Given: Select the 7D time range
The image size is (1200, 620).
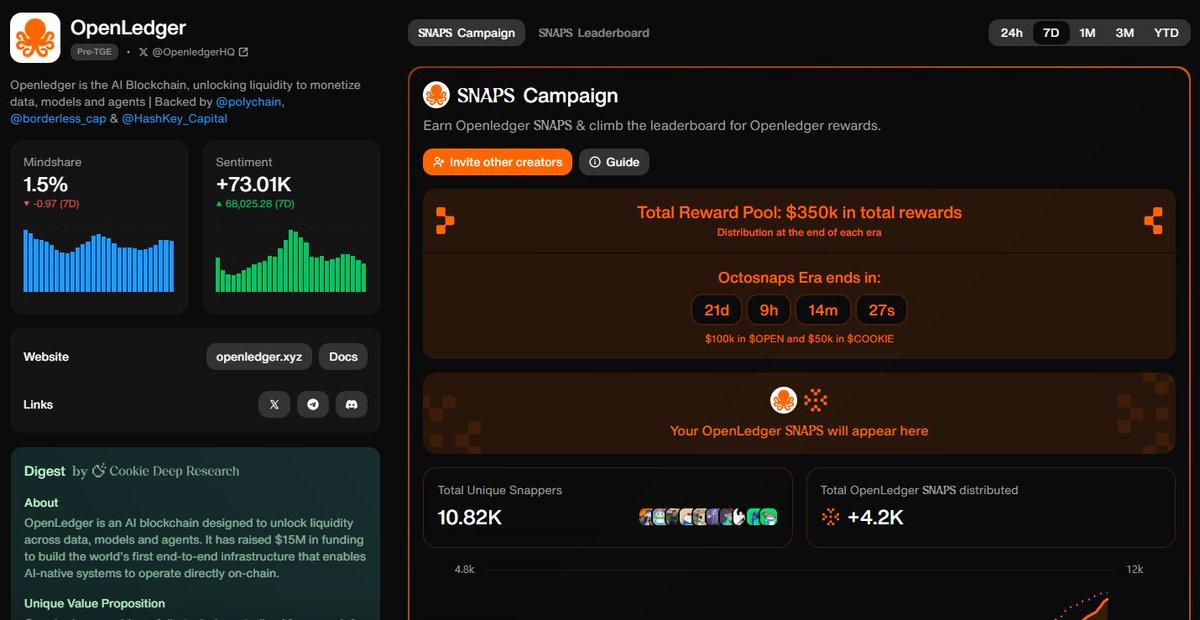Looking at the screenshot, I should pos(1051,33).
